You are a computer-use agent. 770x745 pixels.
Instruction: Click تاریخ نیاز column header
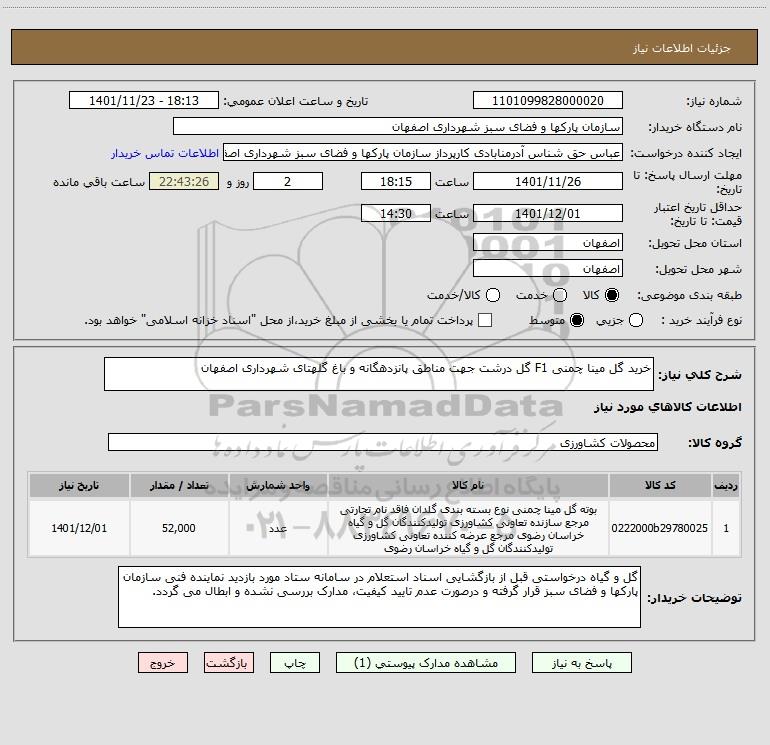[x=79, y=485]
